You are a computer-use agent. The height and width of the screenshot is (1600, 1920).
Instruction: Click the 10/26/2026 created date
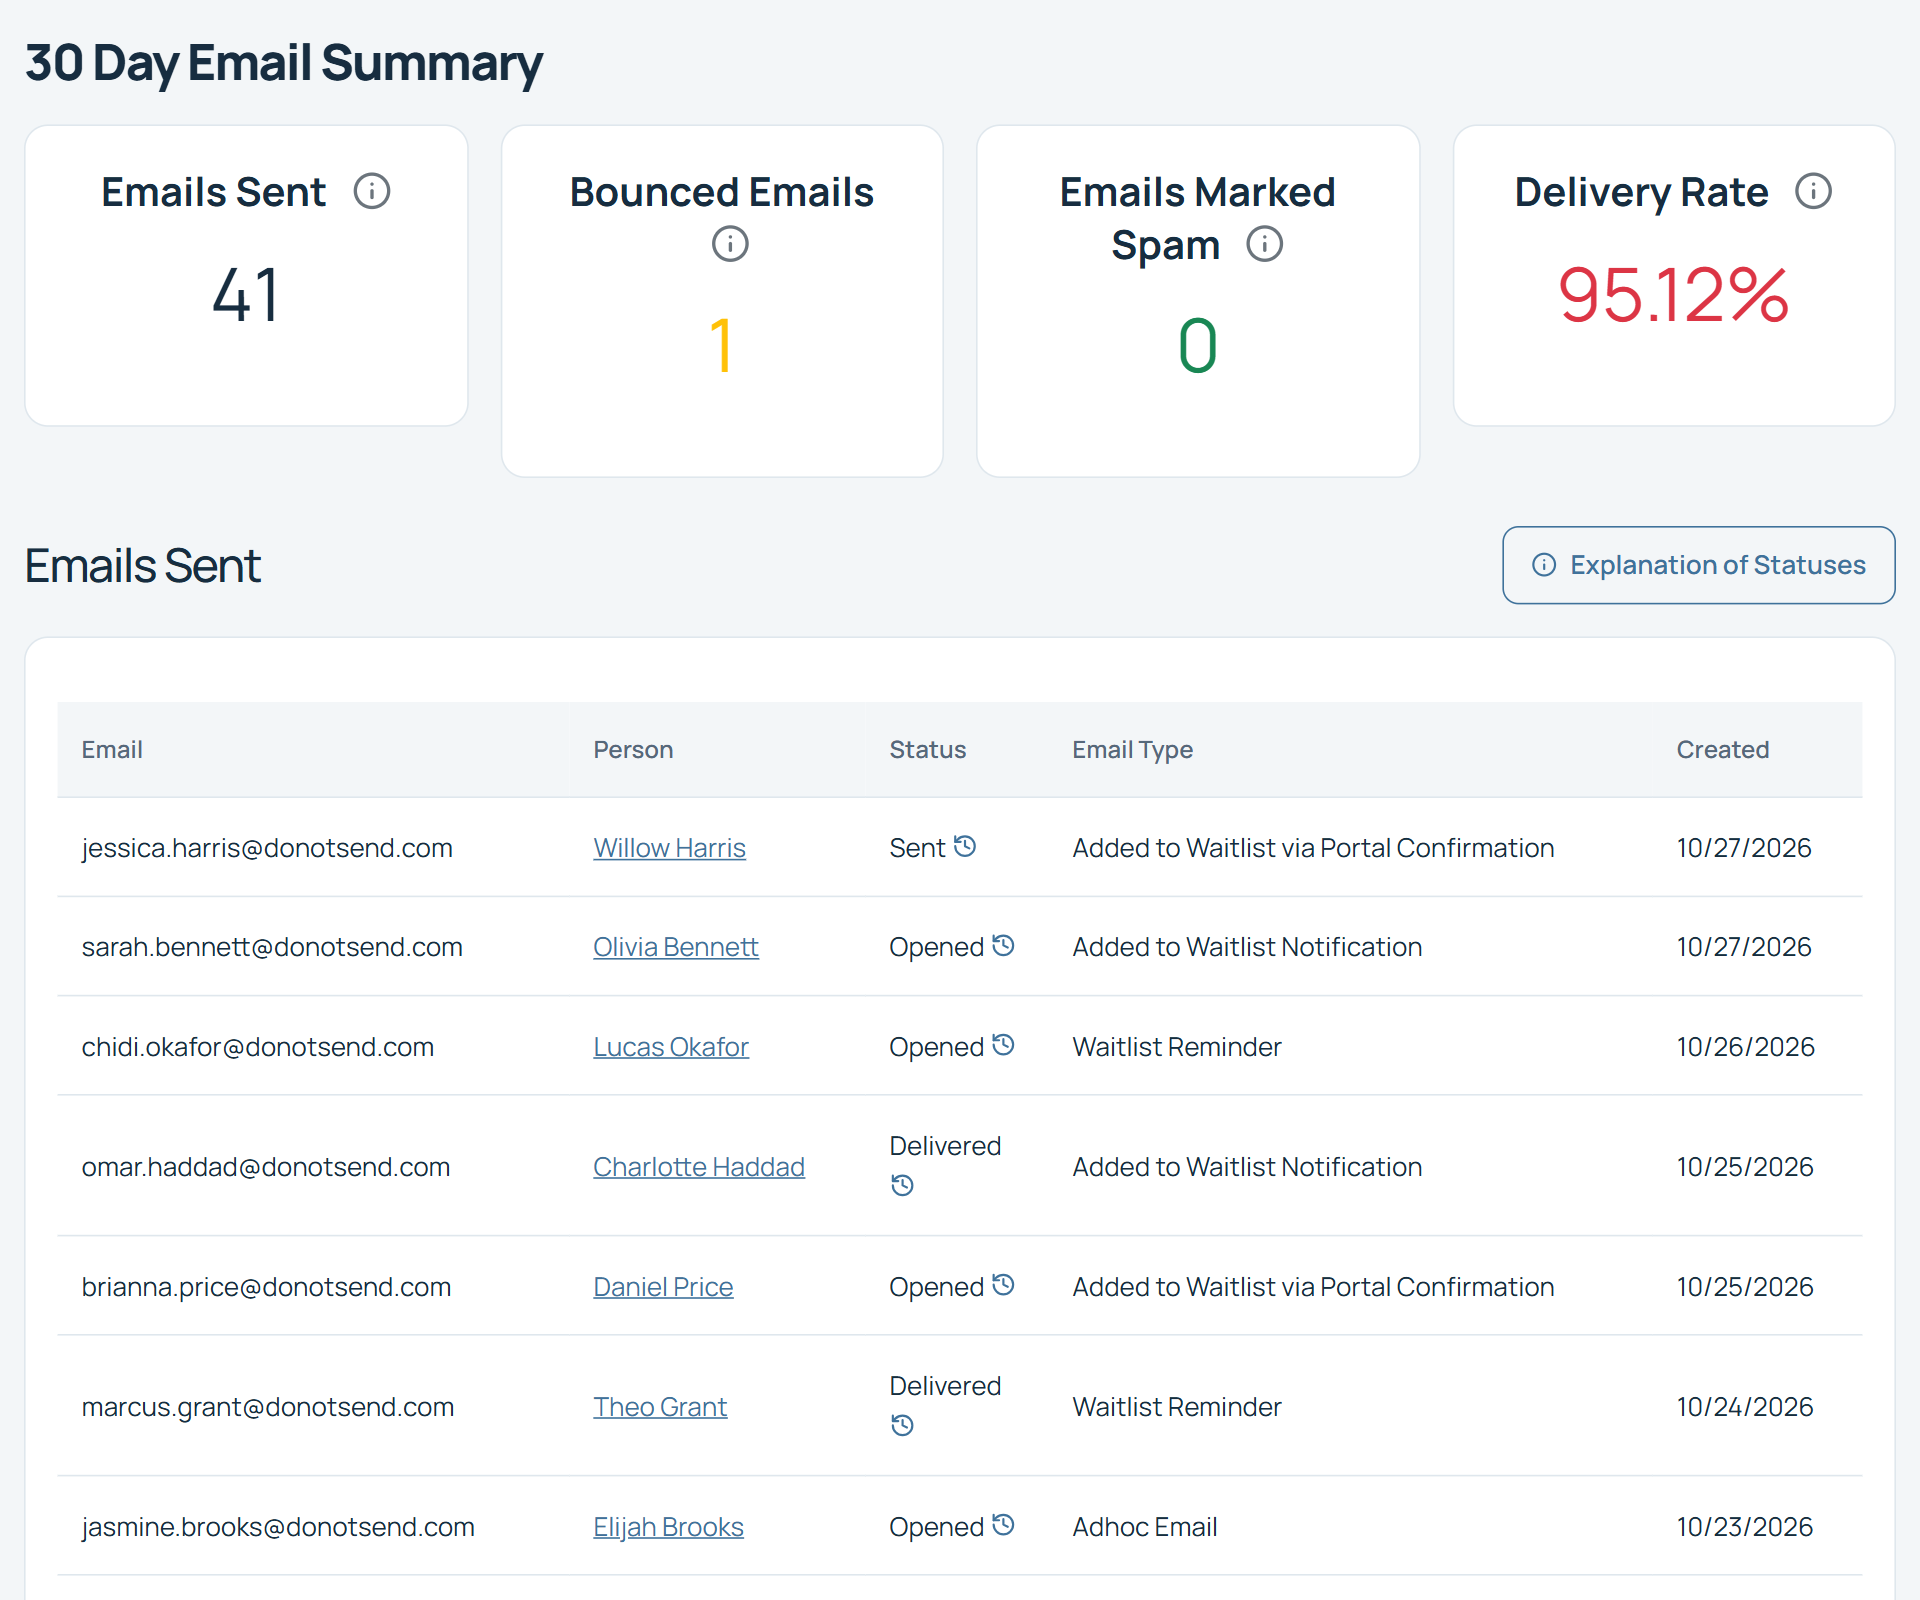(x=1745, y=1047)
